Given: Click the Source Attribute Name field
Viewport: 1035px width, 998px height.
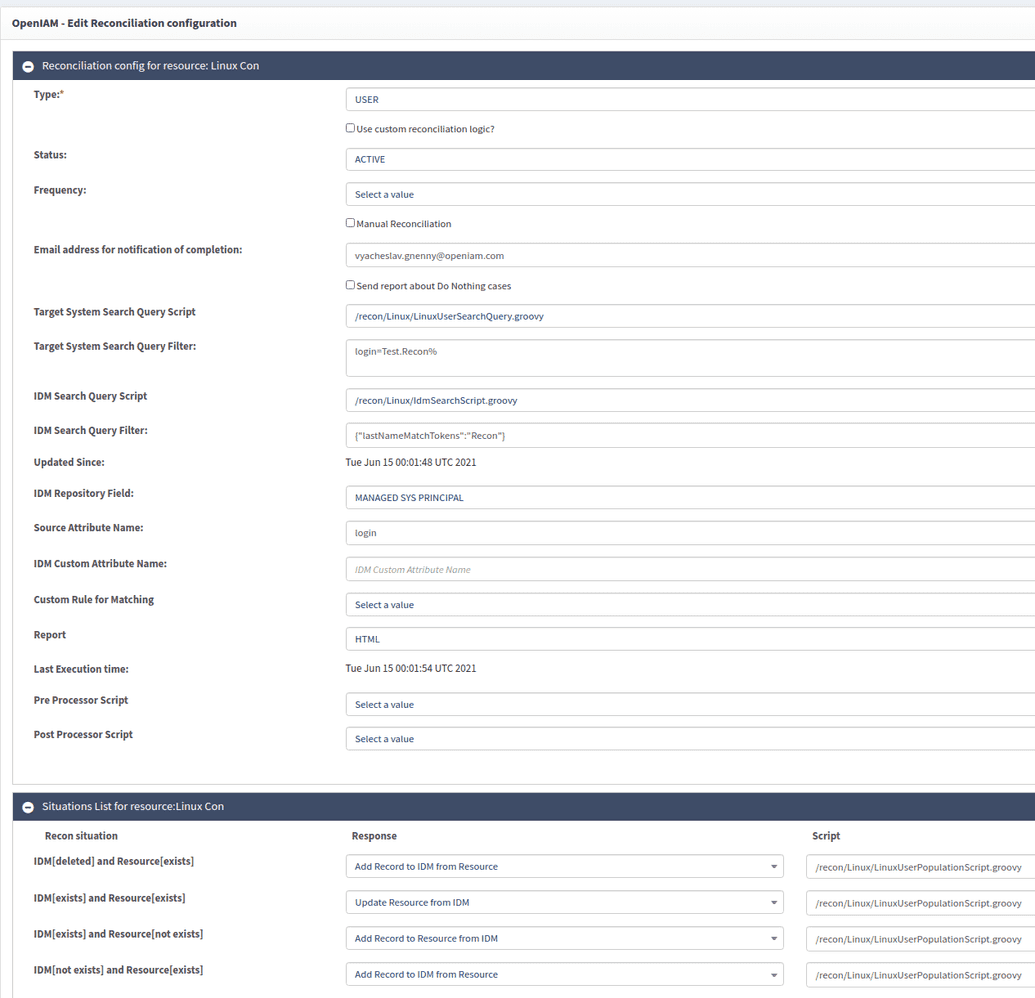Looking at the screenshot, I should pos(690,533).
